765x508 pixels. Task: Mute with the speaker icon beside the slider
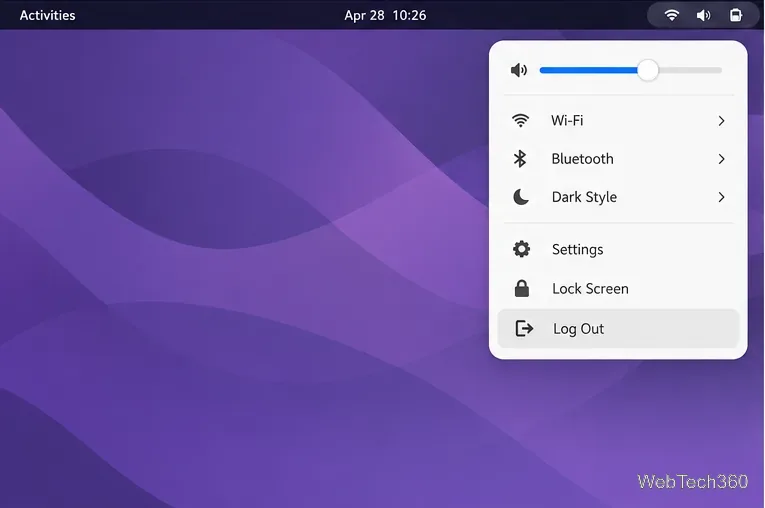coord(519,70)
